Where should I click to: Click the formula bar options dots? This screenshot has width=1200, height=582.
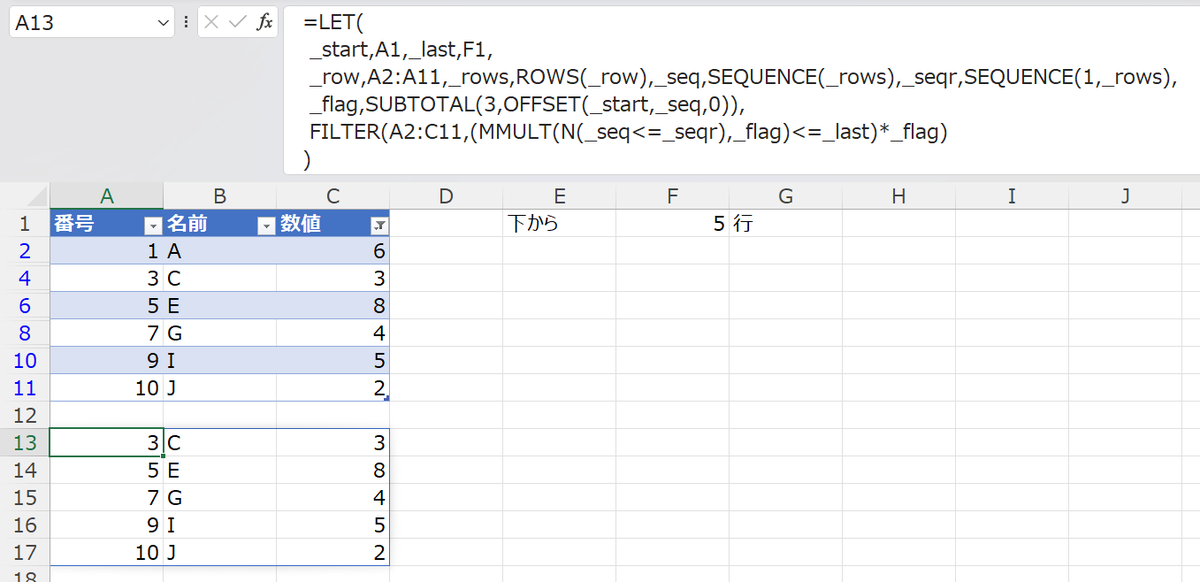coord(187,22)
